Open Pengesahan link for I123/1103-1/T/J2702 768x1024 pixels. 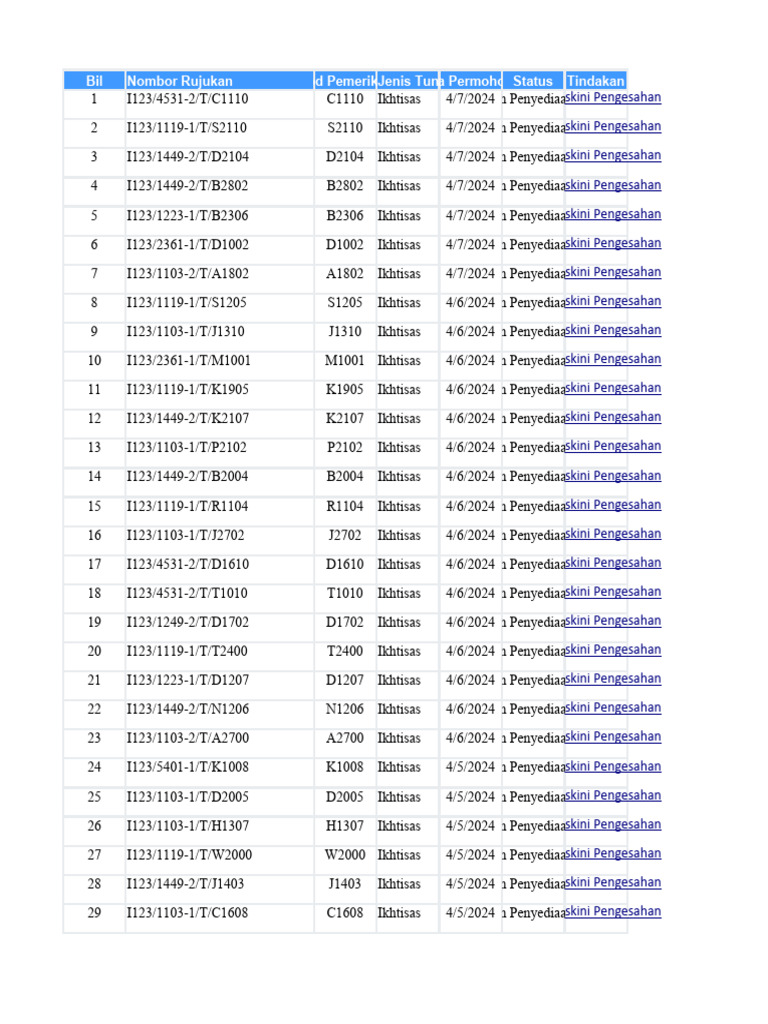click(612, 534)
